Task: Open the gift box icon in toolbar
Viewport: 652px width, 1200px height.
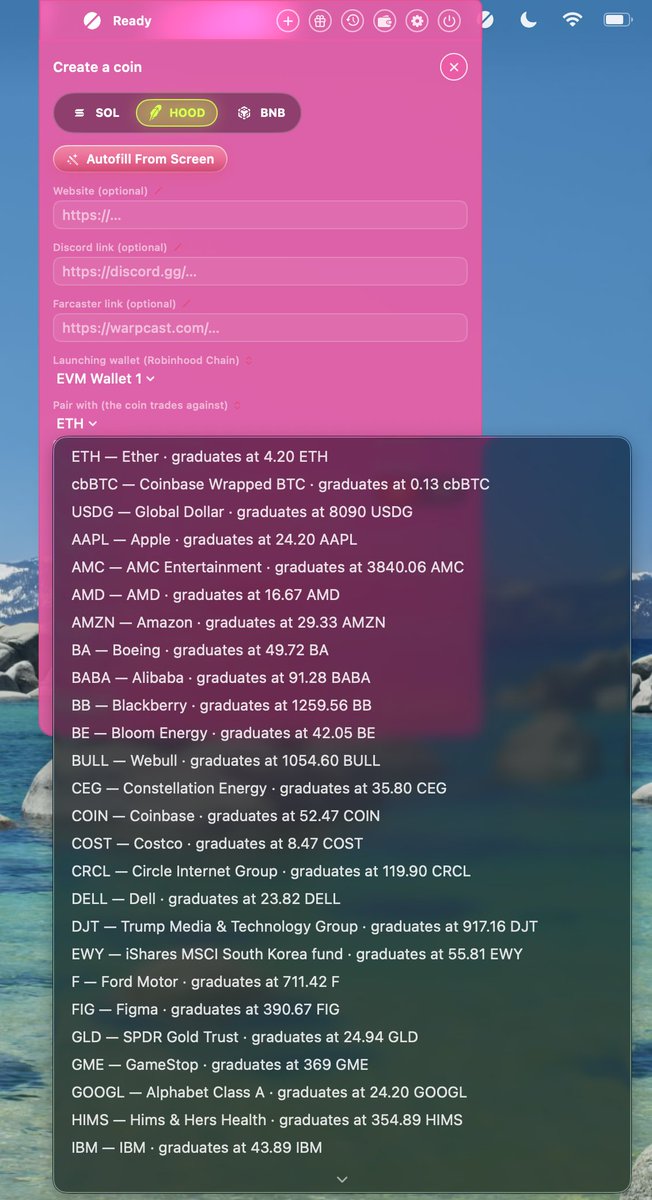Action: coord(320,20)
